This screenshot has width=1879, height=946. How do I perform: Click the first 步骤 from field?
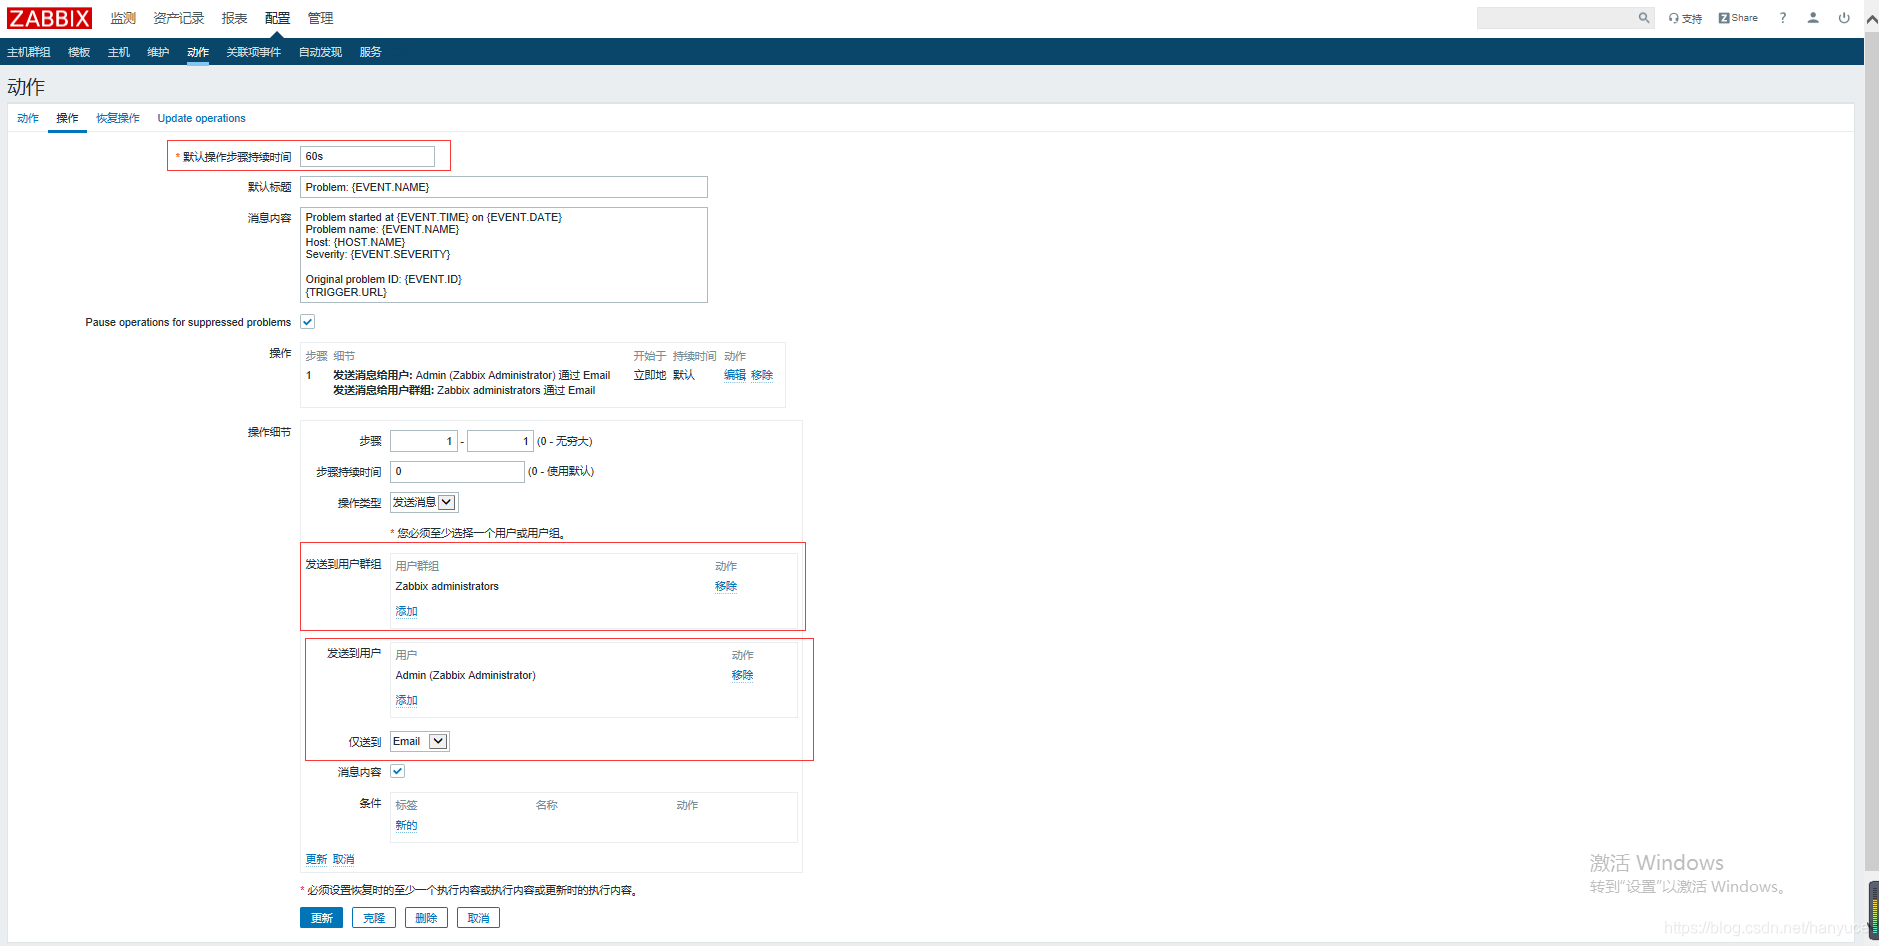tap(423, 441)
